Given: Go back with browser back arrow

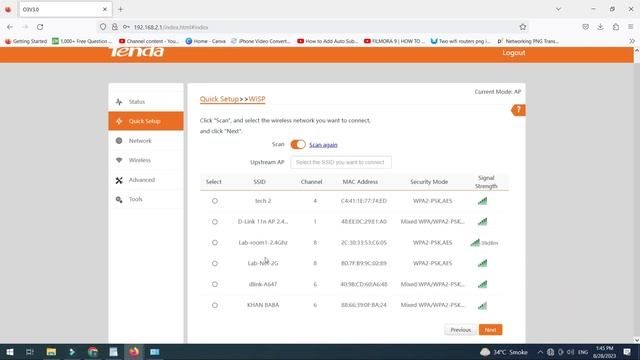Looking at the screenshot, I should (x=10, y=27).
